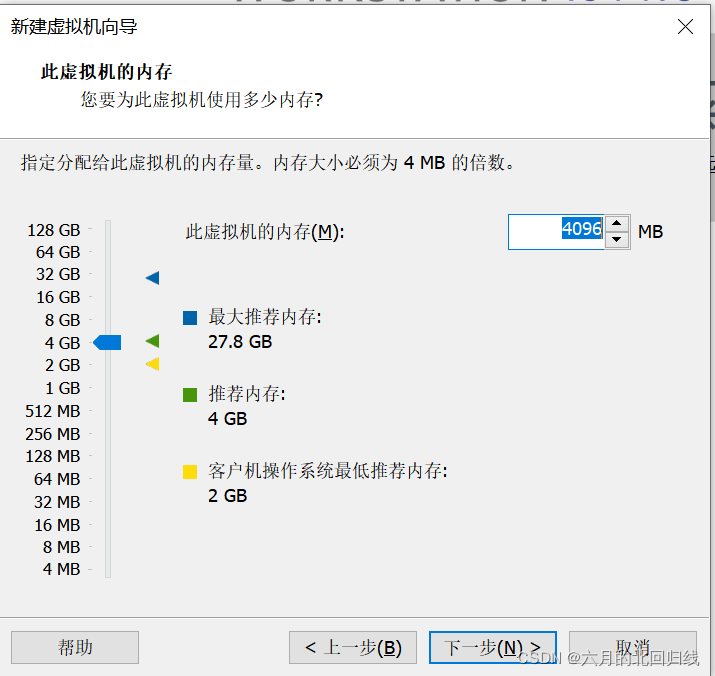Click the 客户机操作系统最低推荐内存: label
Viewport: 715px width, 676px height.
click(328, 471)
